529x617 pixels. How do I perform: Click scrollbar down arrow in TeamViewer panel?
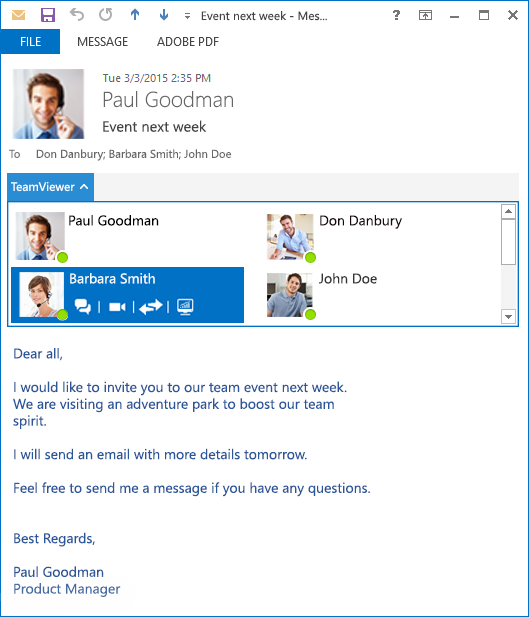tap(509, 316)
